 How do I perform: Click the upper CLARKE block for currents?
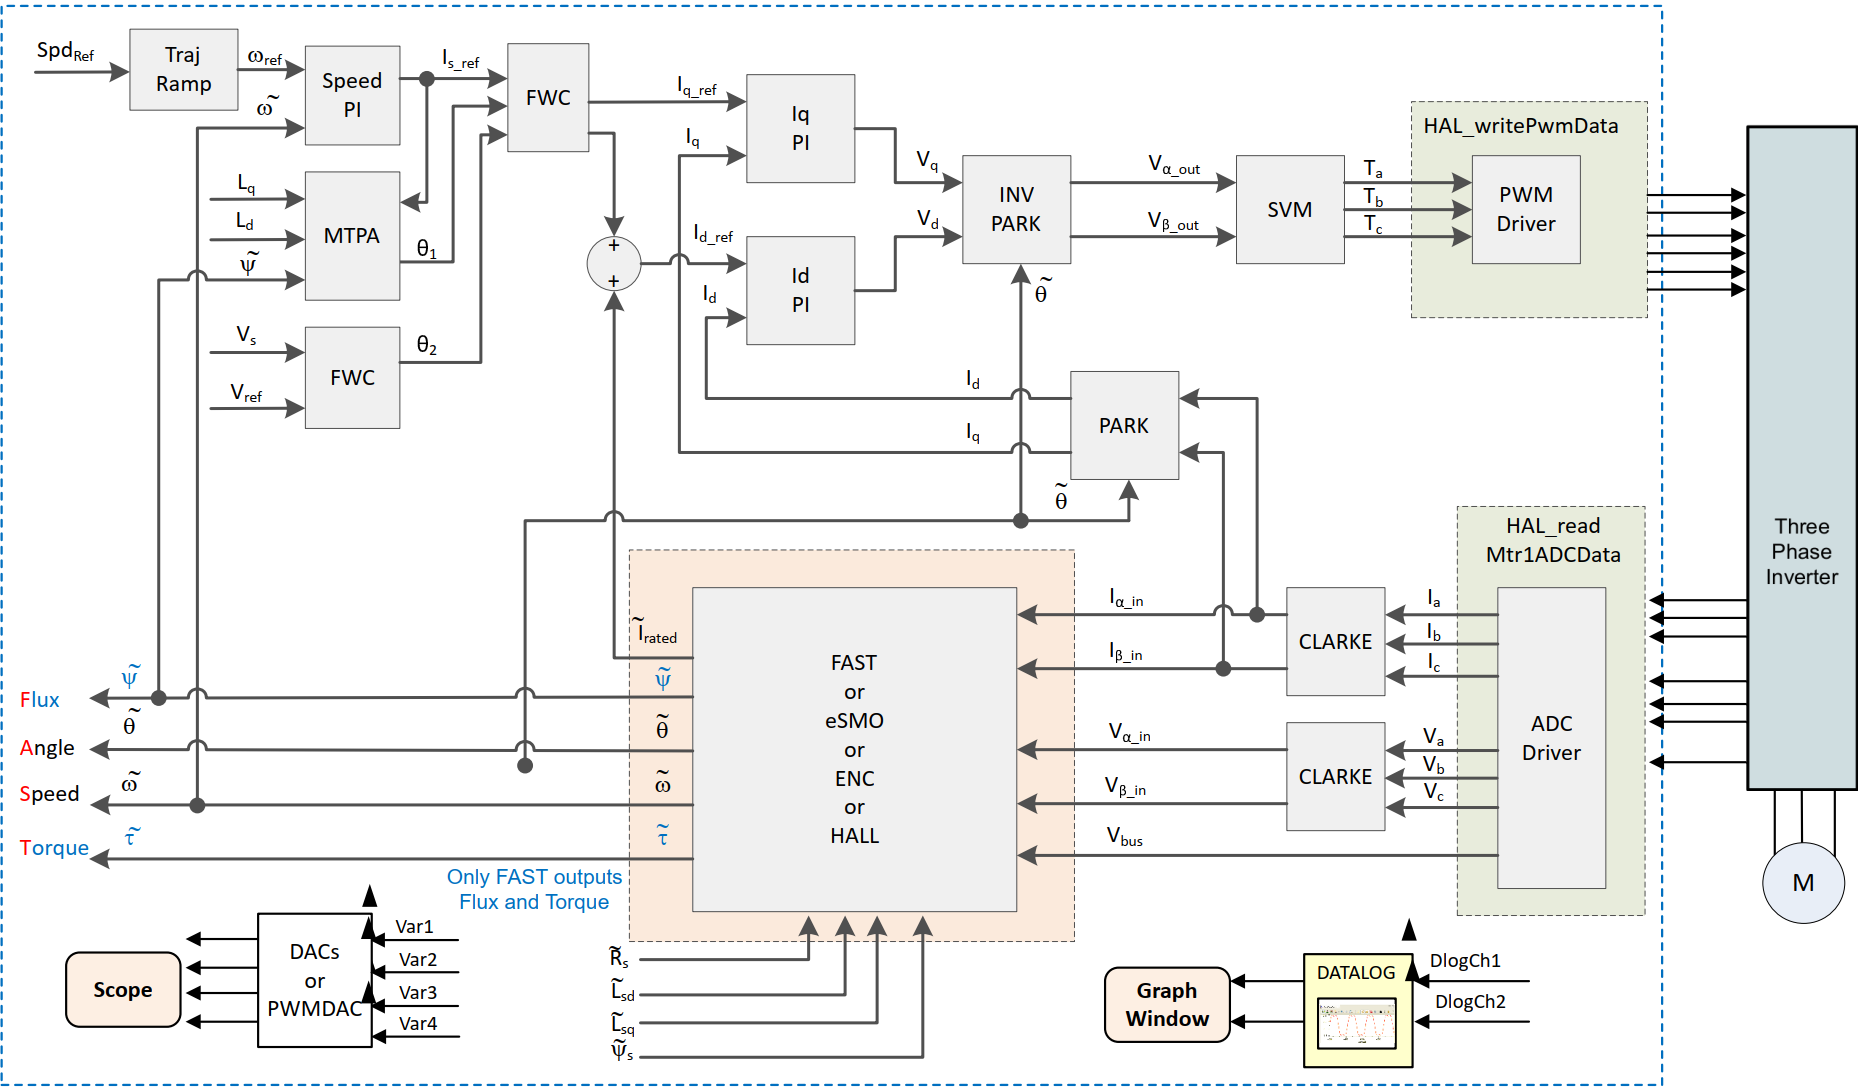(x=1335, y=641)
